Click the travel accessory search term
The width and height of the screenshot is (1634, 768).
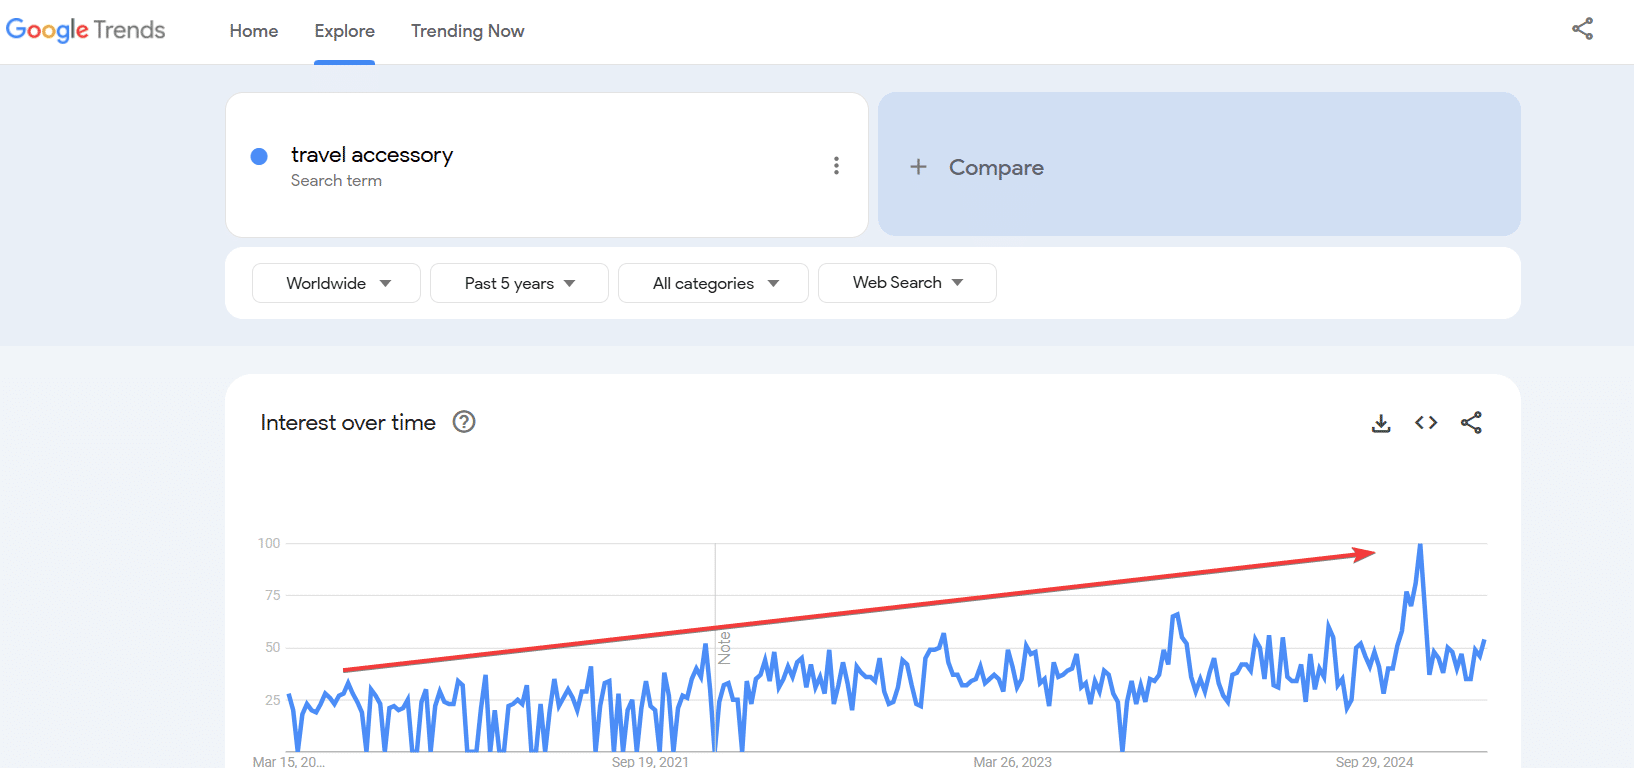[x=372, y=155]
